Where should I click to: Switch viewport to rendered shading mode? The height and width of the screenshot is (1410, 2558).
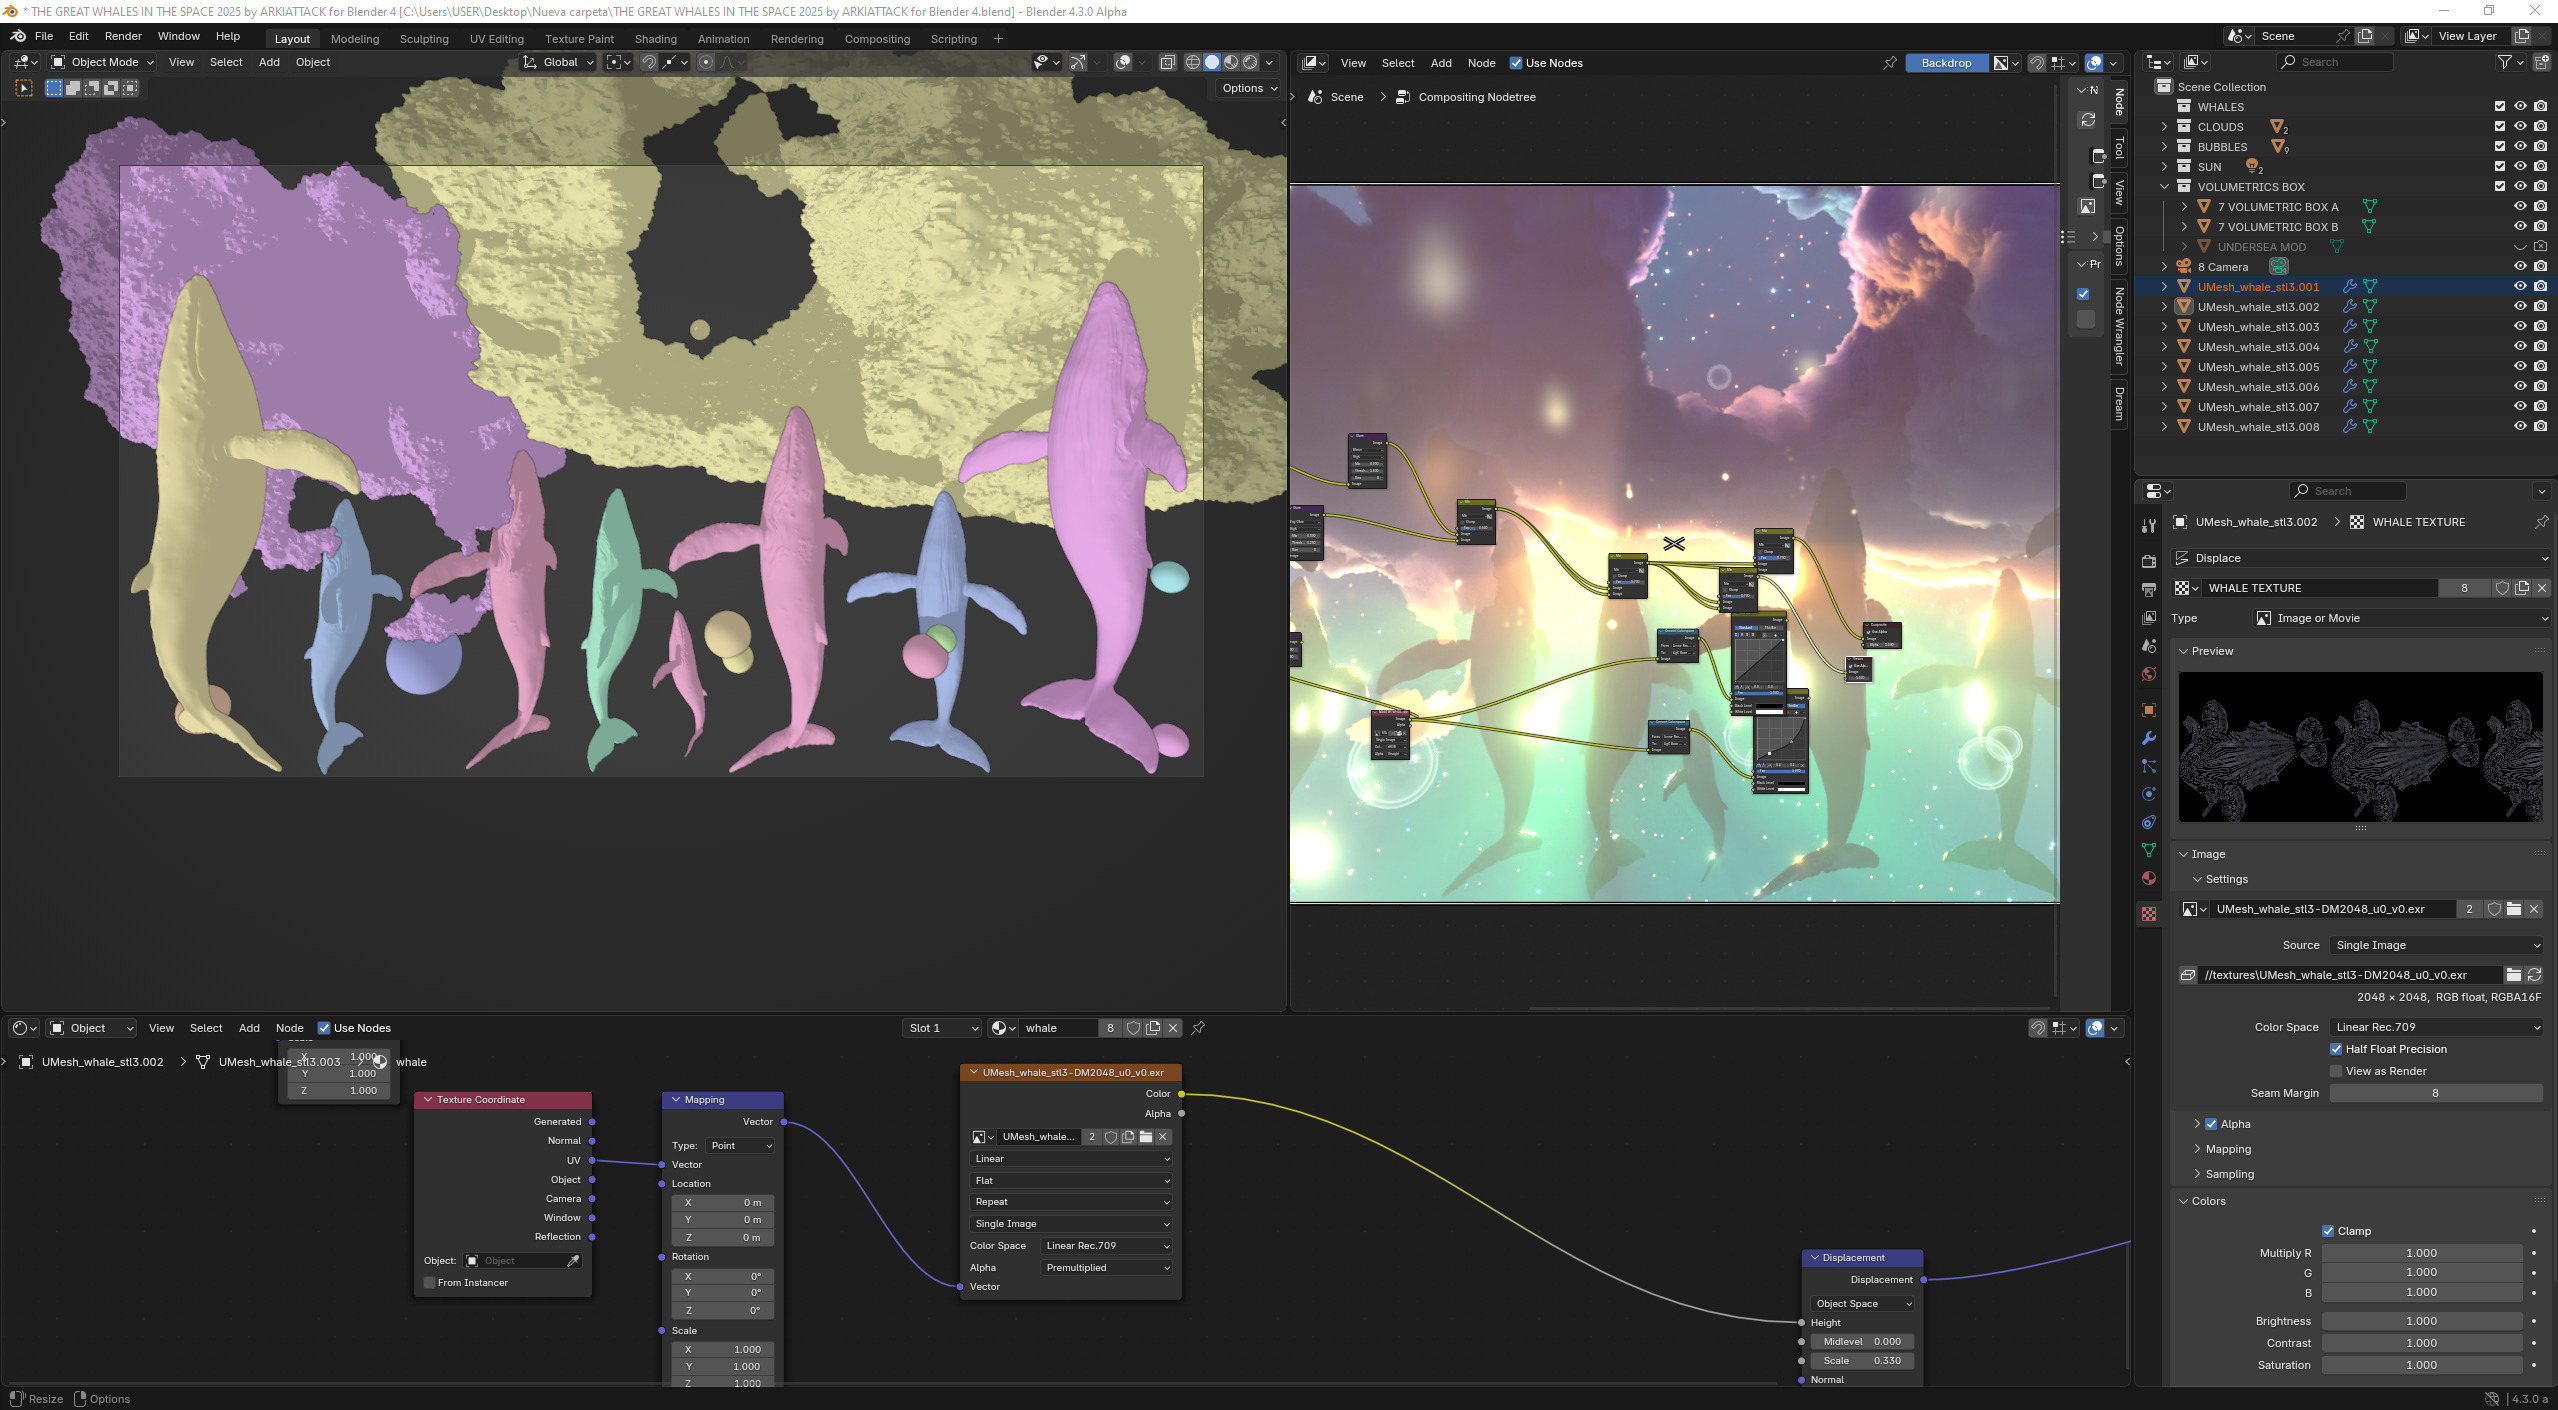point(1250,62)
